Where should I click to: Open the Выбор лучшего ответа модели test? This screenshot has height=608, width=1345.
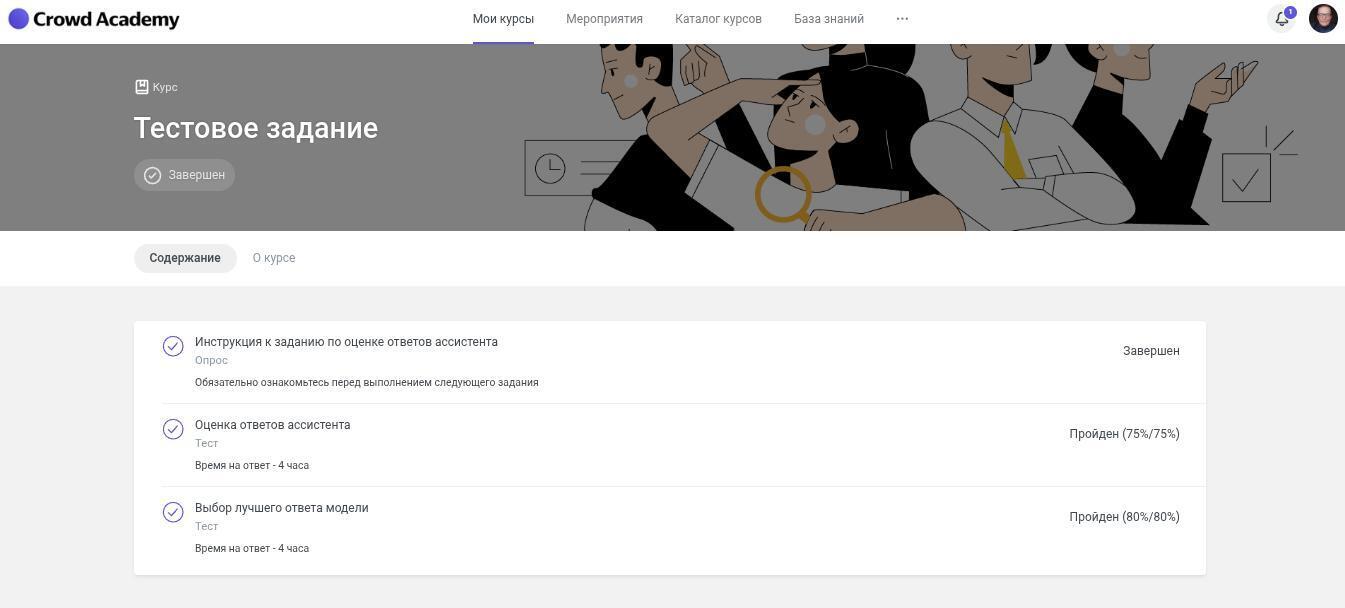click(281, 508)
